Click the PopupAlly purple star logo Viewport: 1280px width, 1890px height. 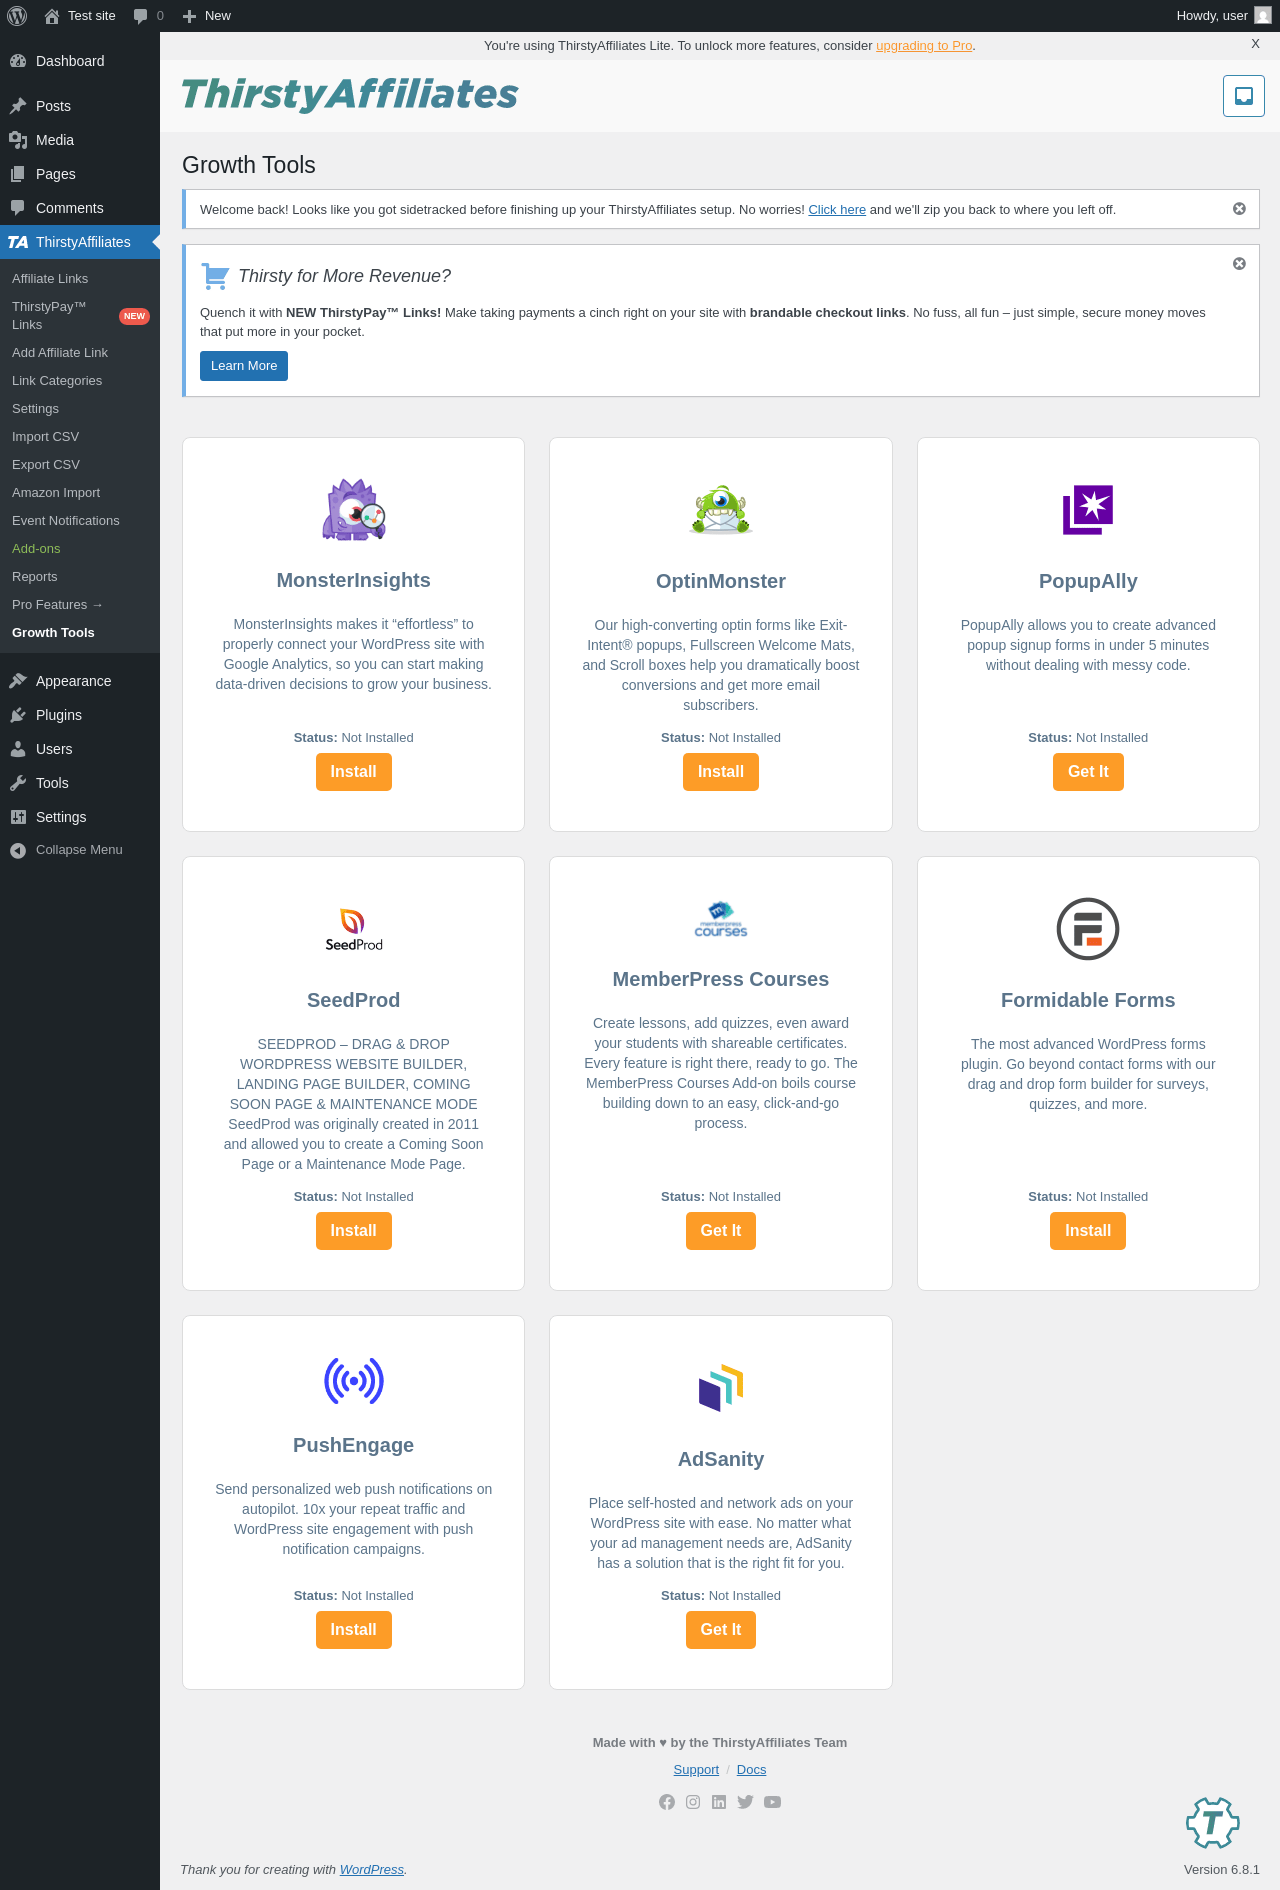pyautogui.click(x=1088, y=510)
